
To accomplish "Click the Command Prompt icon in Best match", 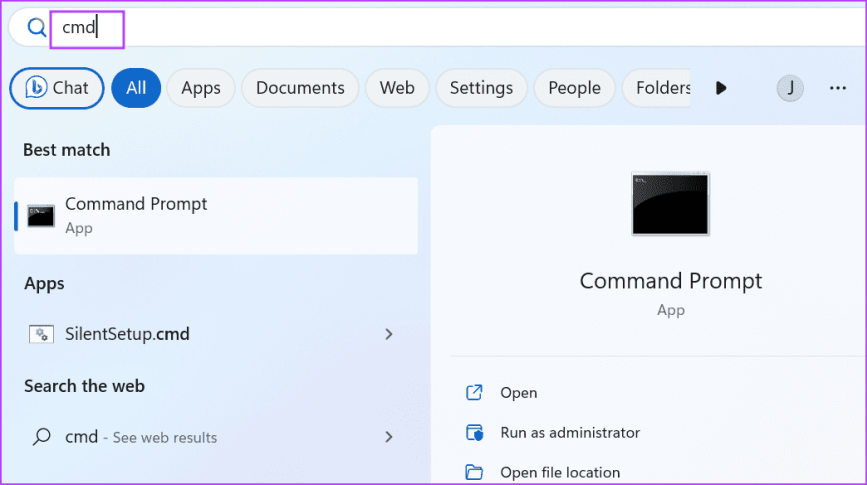I will [41, 215].
